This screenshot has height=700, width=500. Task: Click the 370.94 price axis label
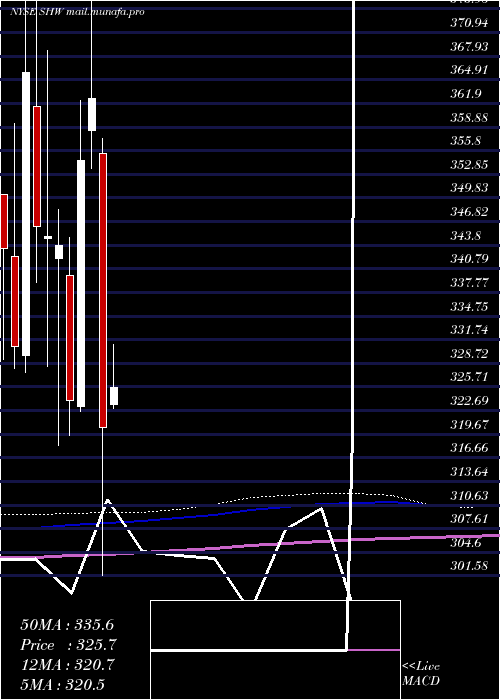click(469, 23)
